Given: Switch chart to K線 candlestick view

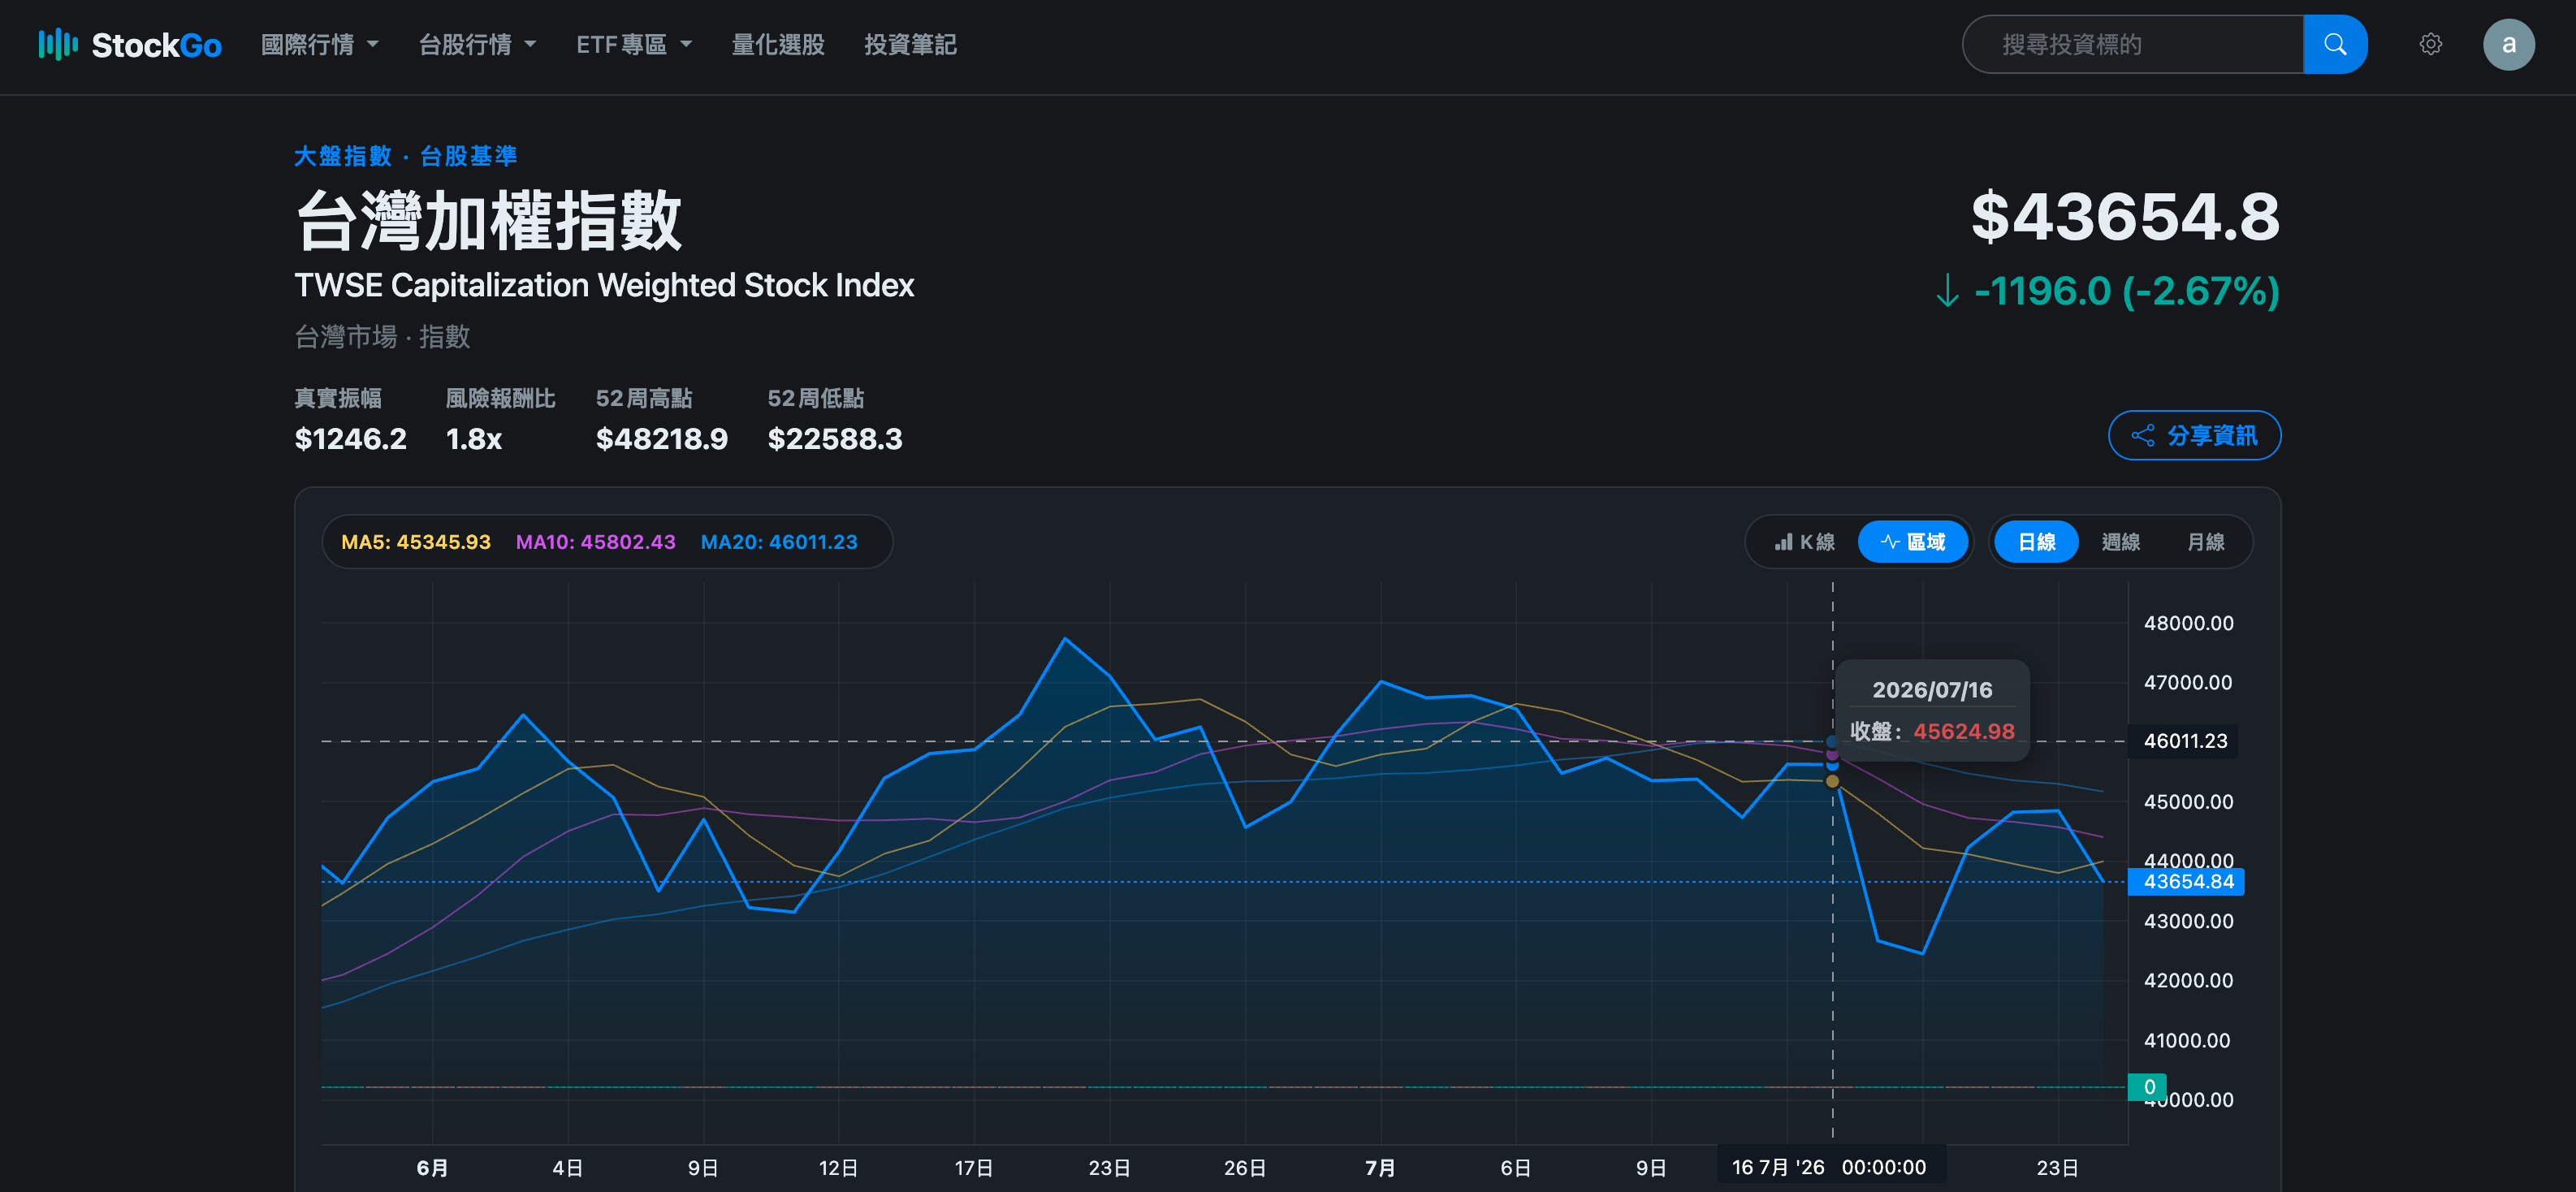Looking at the screenshot, I should [x=1804, y=542].
